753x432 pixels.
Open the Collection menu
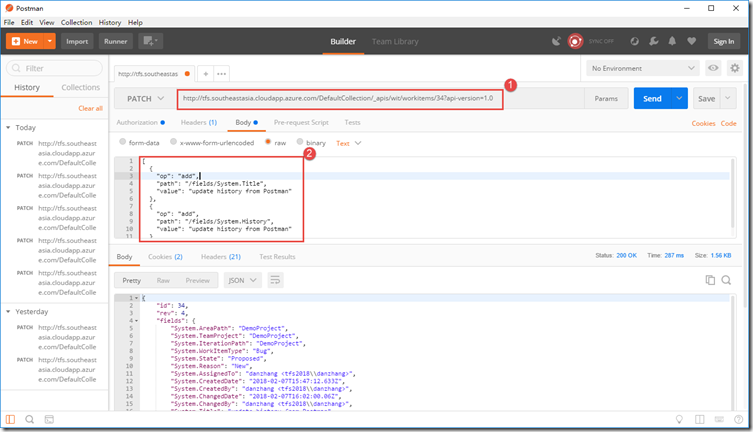[x=76, y=22]
